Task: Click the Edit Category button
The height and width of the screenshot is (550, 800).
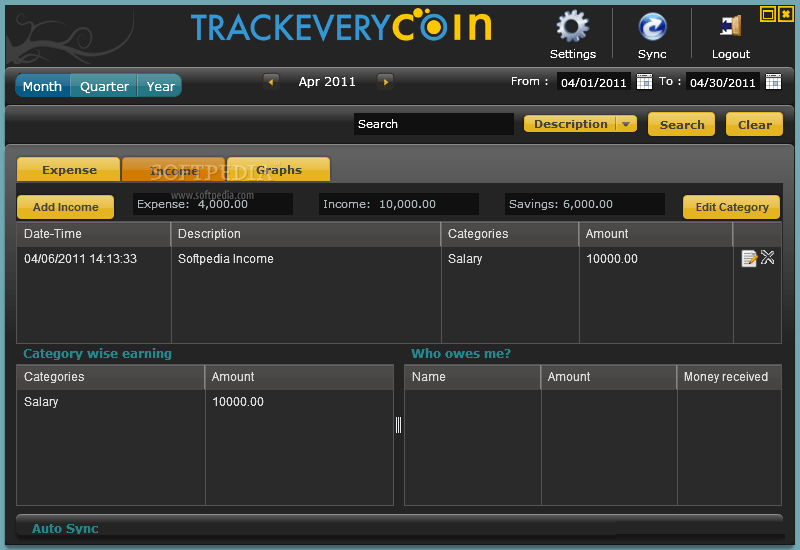Action: coord(732,207)
